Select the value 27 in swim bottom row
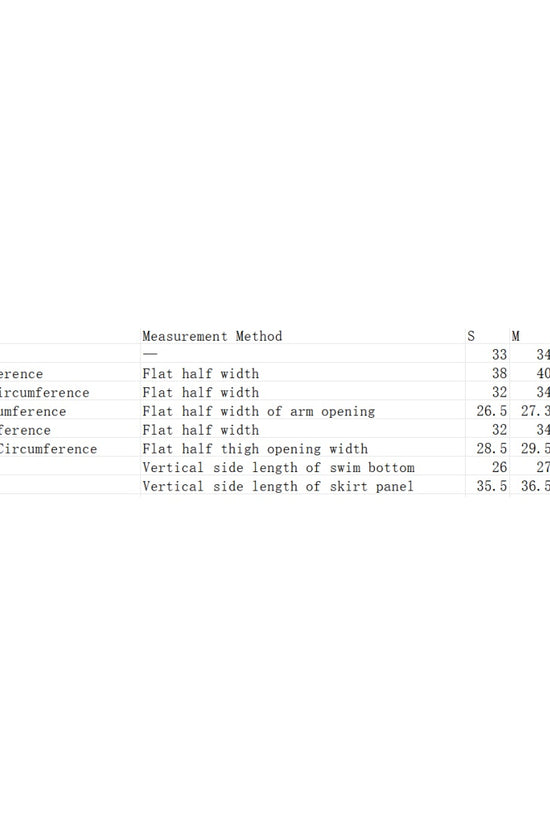Viewport: 550px width, 825px height. (543, 468)
